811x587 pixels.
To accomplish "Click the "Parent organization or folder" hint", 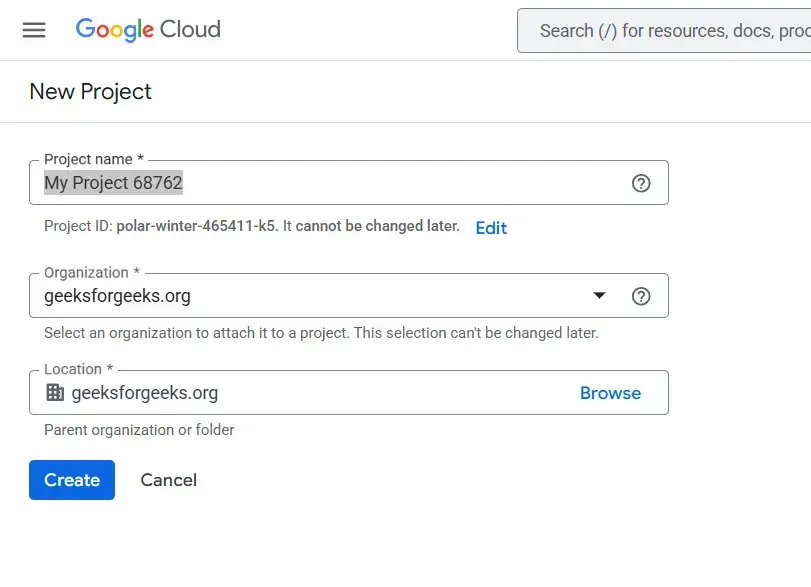I will coord(139,430).
